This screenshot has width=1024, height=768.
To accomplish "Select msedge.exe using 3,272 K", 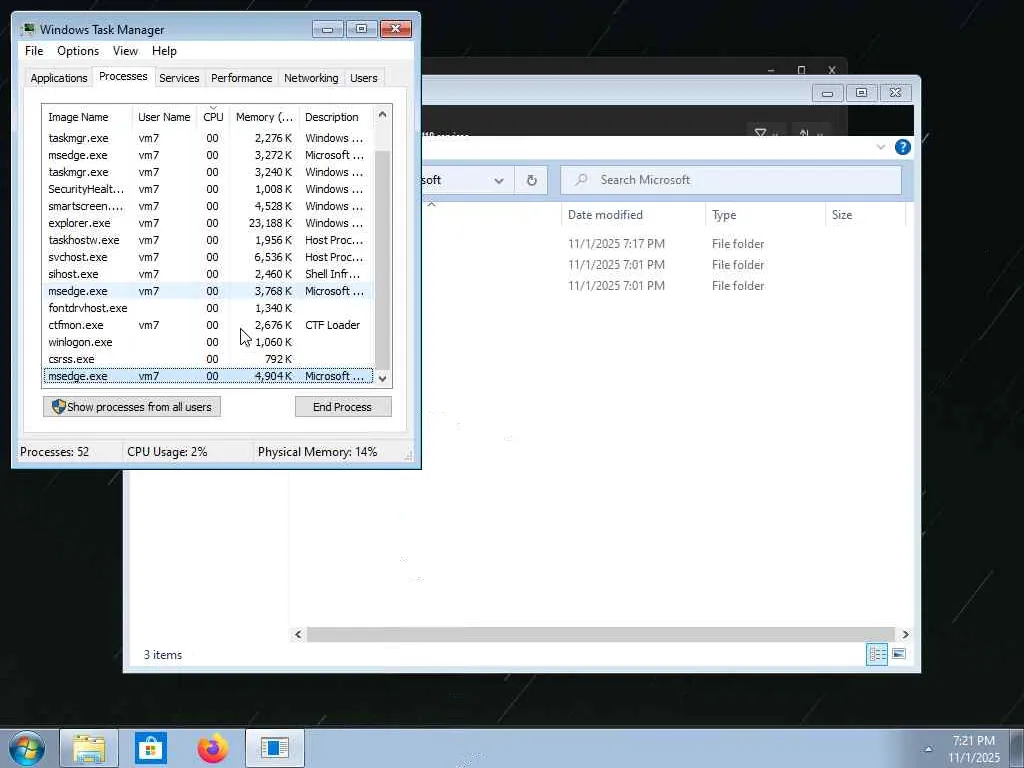I will (x=208, y=155).
